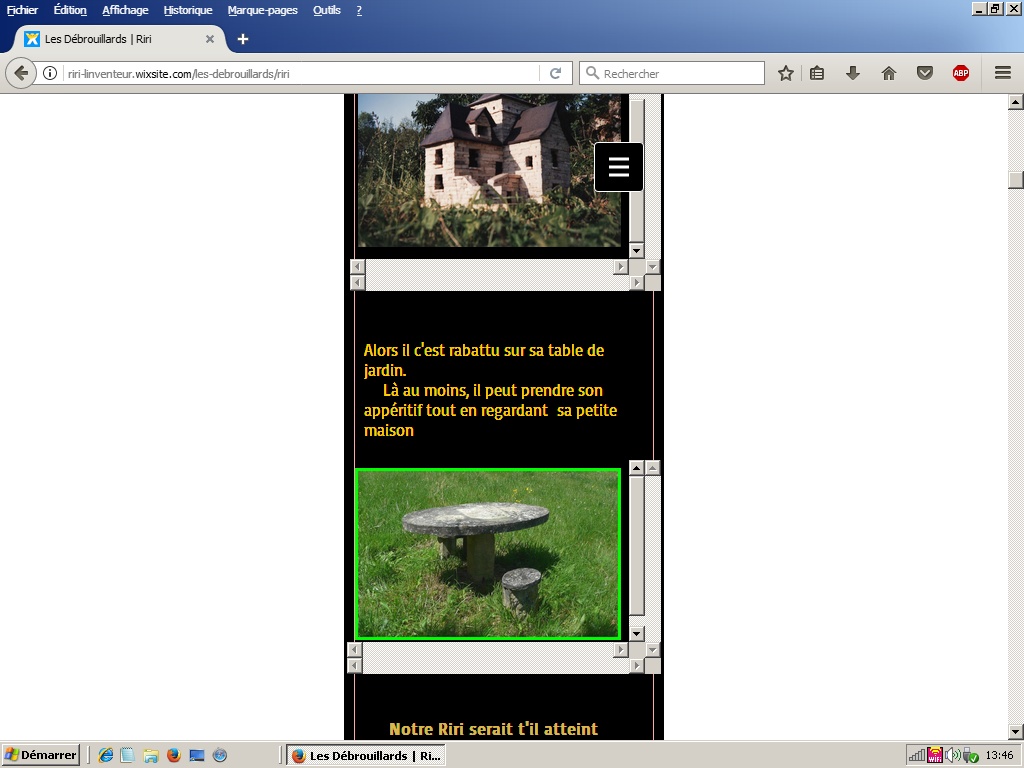Open the Firefox hamburger menu
This screenshot has width=1024, height=768.
pyautogui.click(x=1003, y=73)
